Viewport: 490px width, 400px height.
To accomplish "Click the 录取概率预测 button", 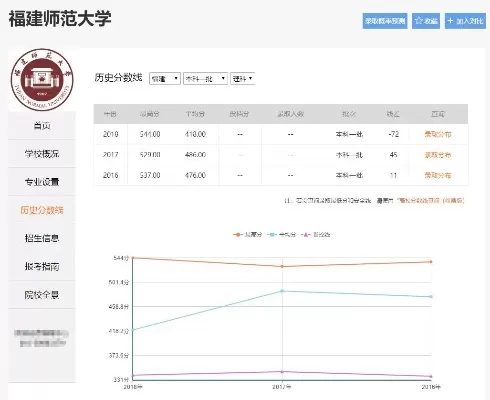I will coord(385,21).
